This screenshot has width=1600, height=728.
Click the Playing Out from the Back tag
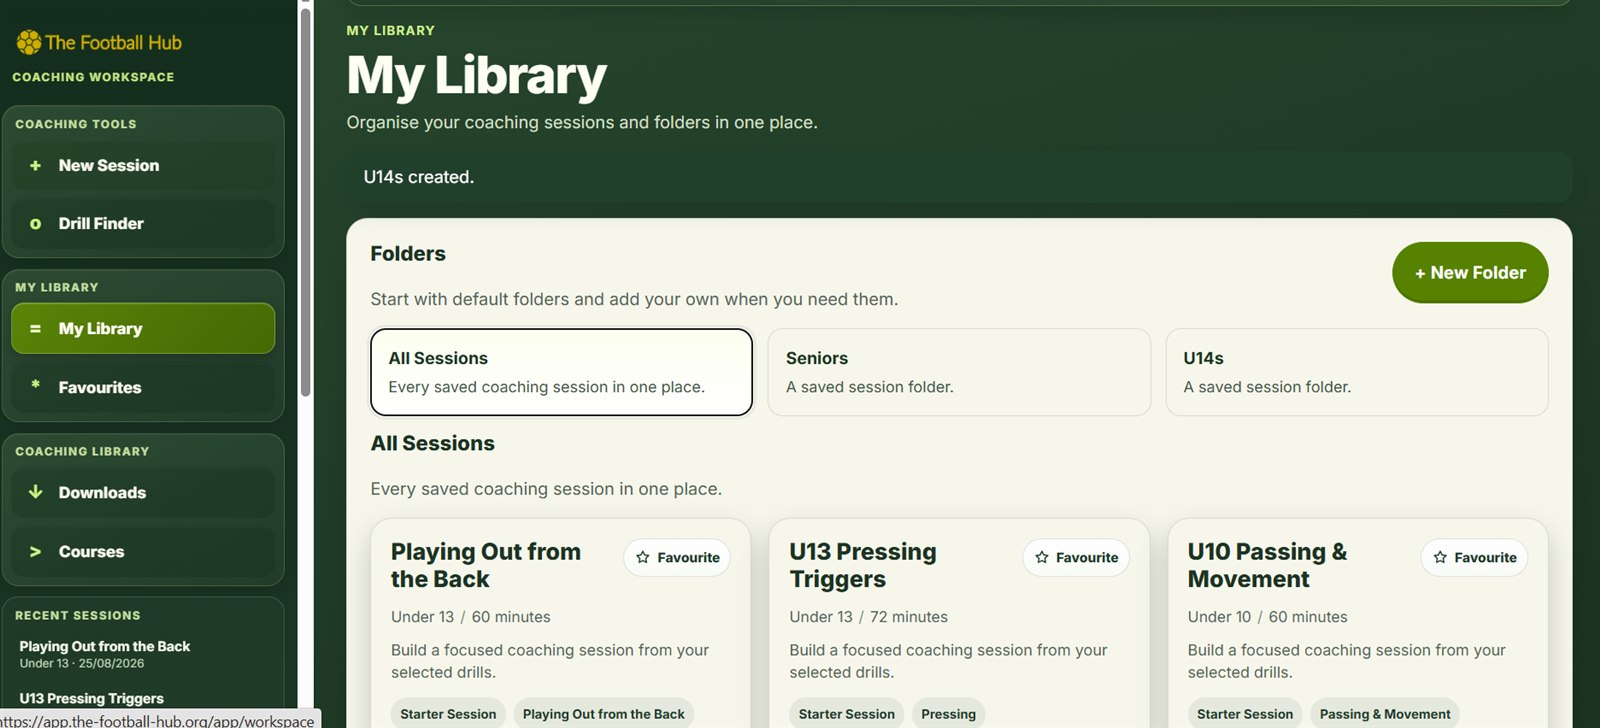[x=604, y=713]
